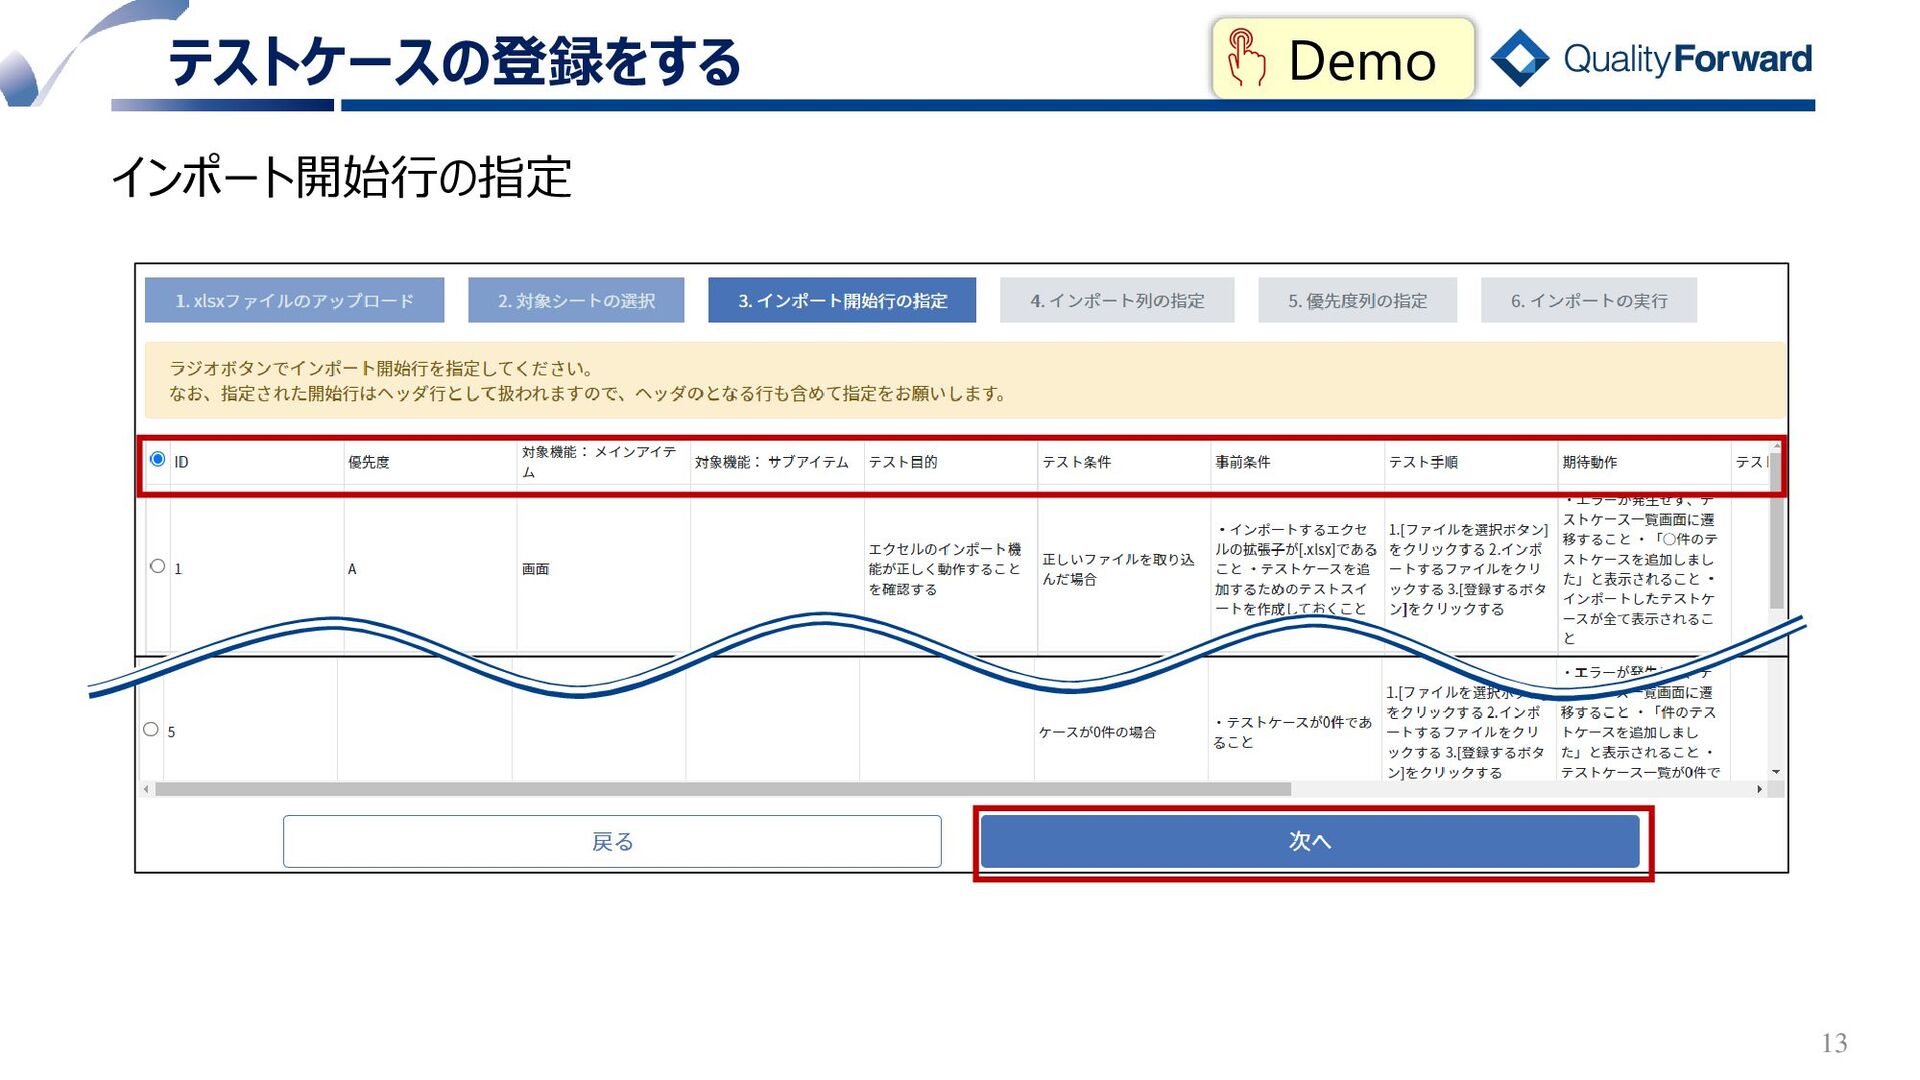Click the テスト手順 column header cell
This screenshot has height=1080, width=1920.
(1422, 462)
